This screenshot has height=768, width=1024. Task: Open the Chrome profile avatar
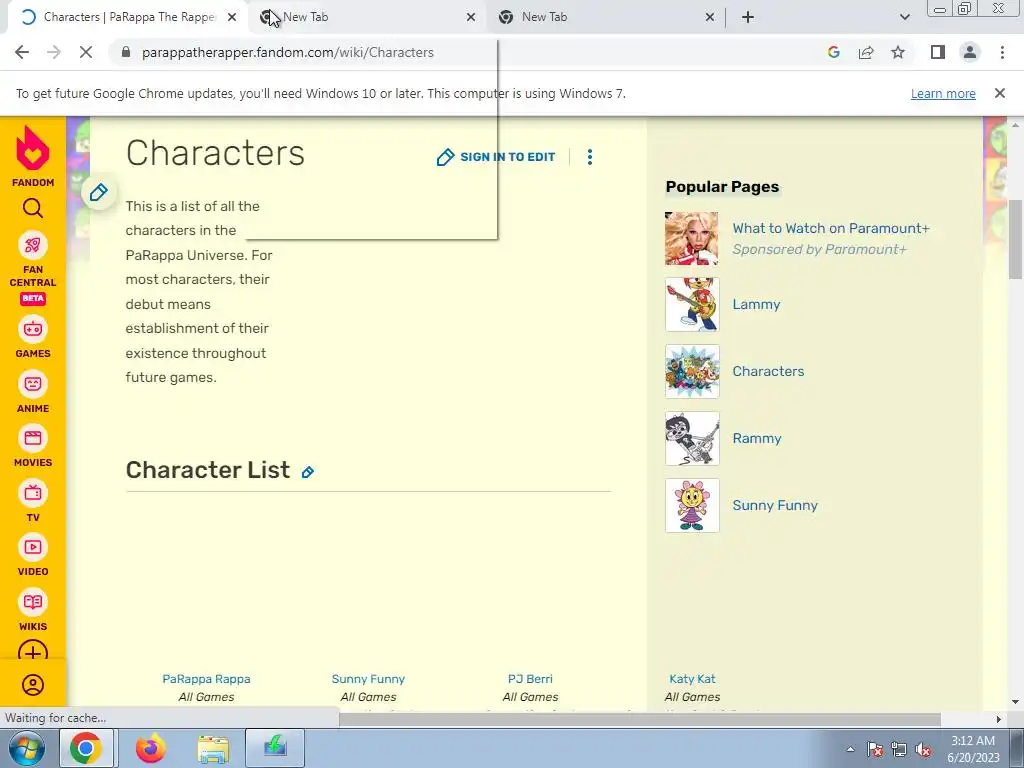click(970, 52)
